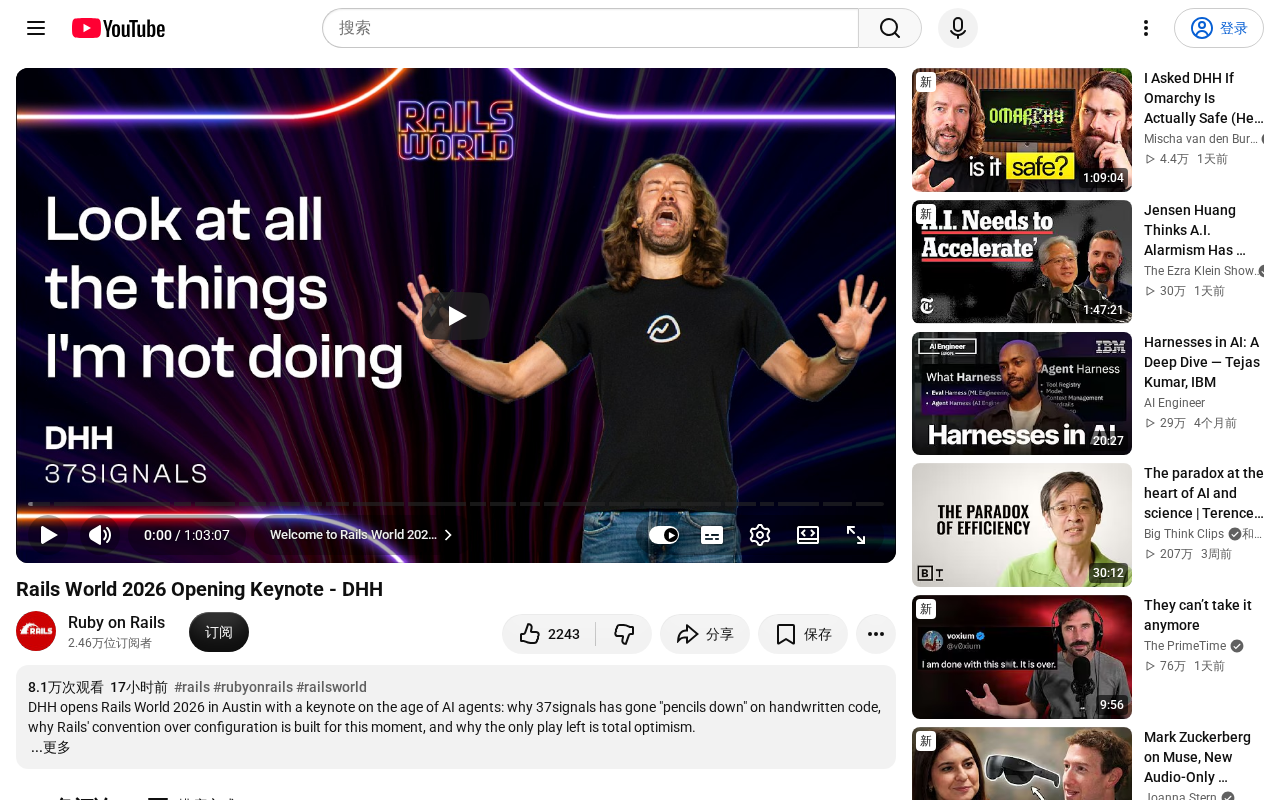The width and height of the screenshot is (1280, 800).
Task: Open more actions ellipsis under video
Action: [x=876, y=634]
